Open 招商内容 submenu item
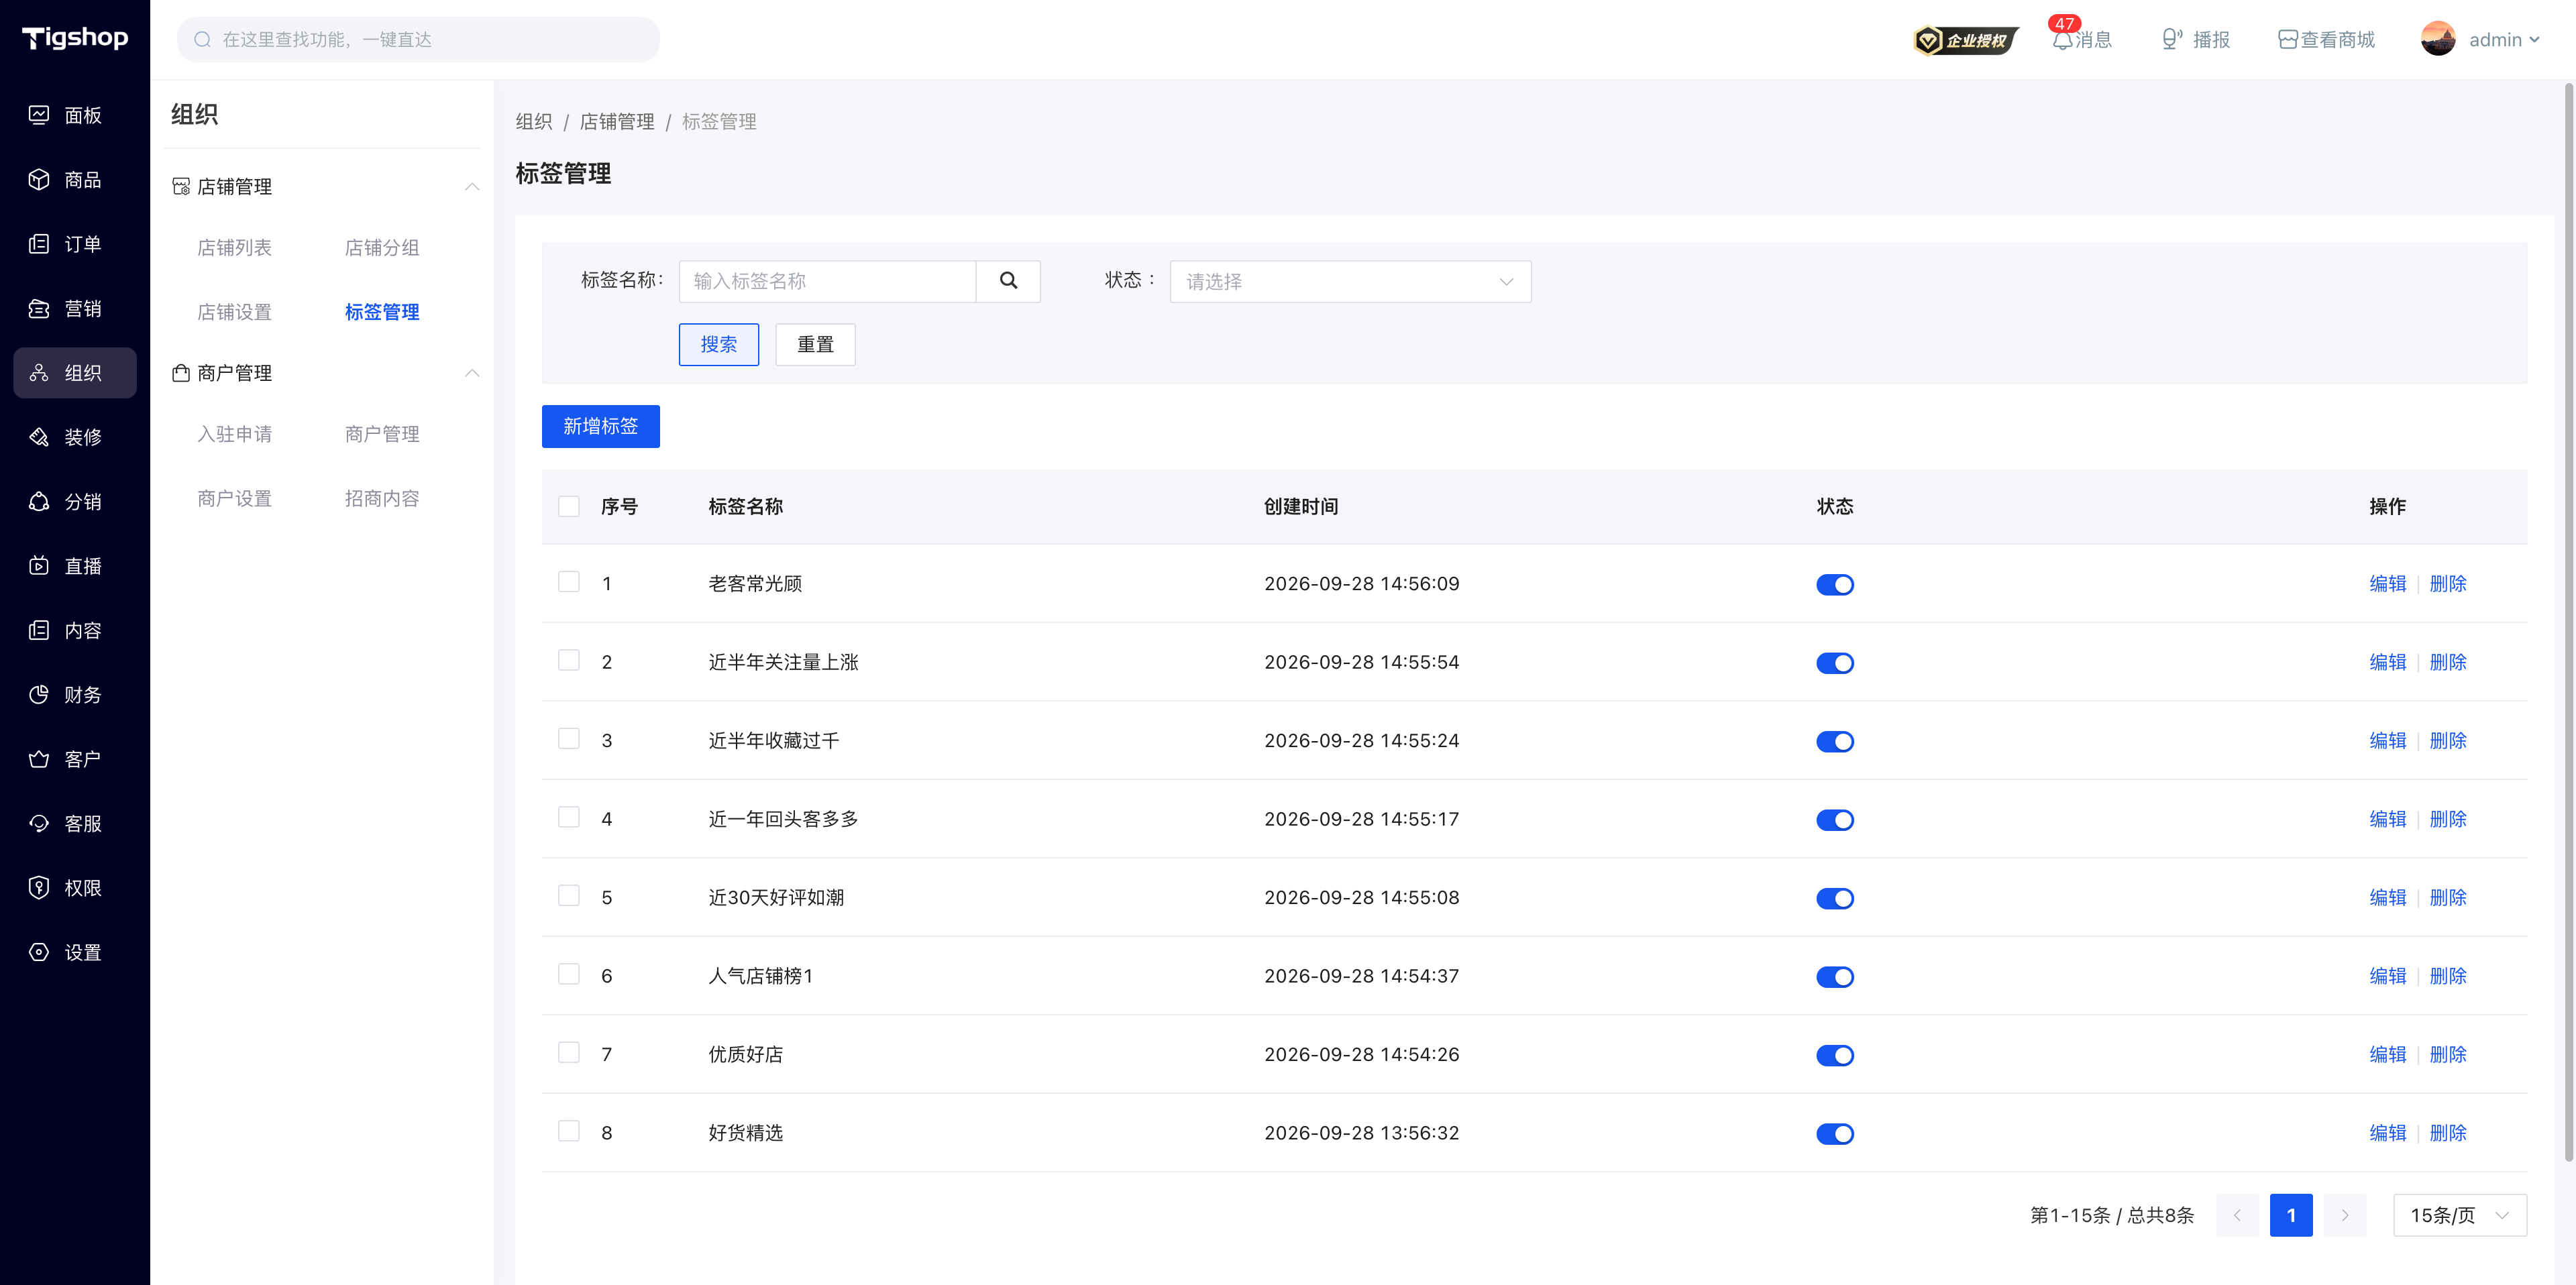2576x1285 pixels. [382, 499]
